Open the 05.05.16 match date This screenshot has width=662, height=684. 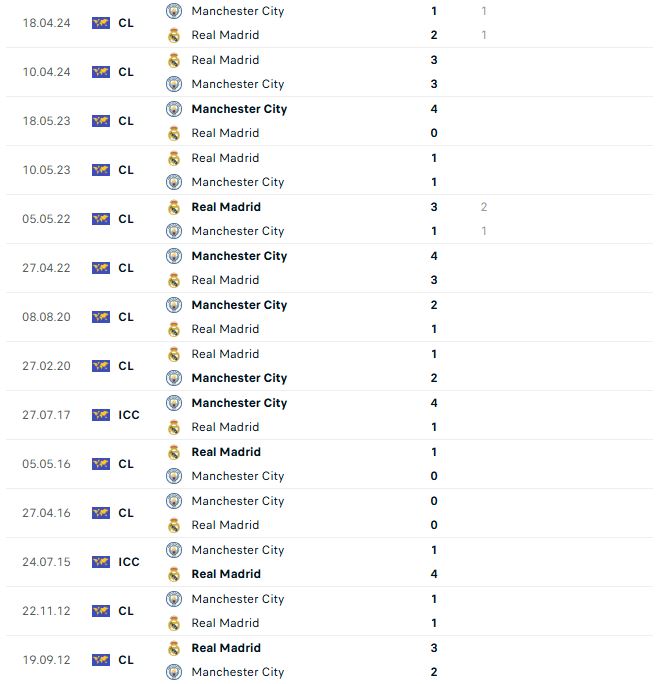click(x=46, y=464)
